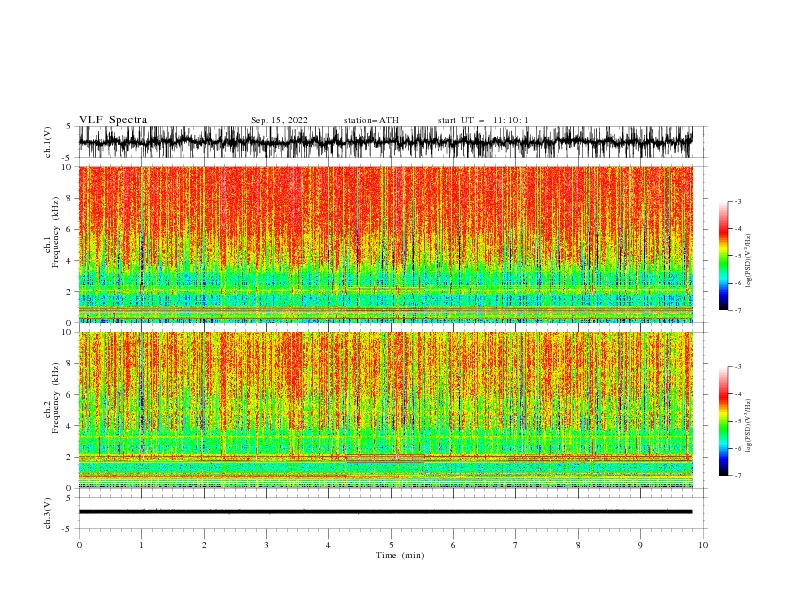Click the ch.2 "Frequency (kHz)" axis label
Viewport: 792px width, 612px height.
click(x=56, y=398)
